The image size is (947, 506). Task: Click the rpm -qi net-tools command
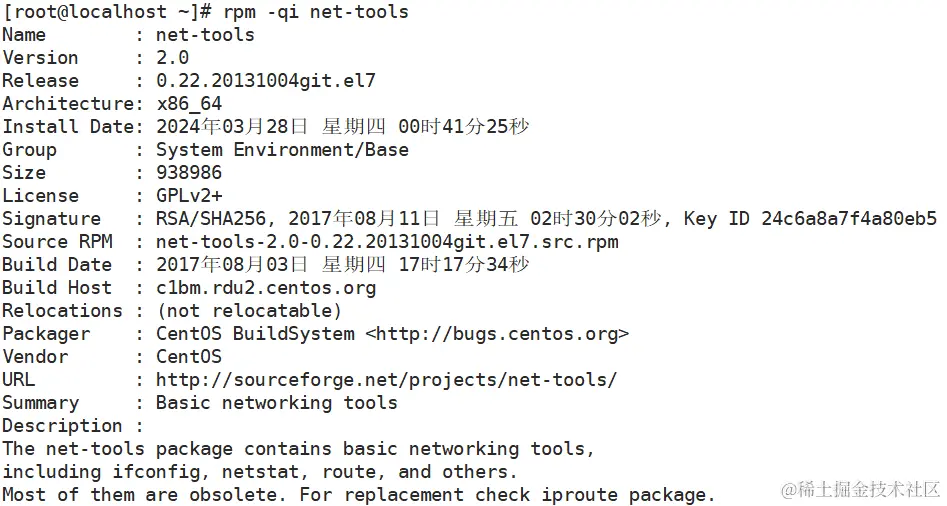316,11
